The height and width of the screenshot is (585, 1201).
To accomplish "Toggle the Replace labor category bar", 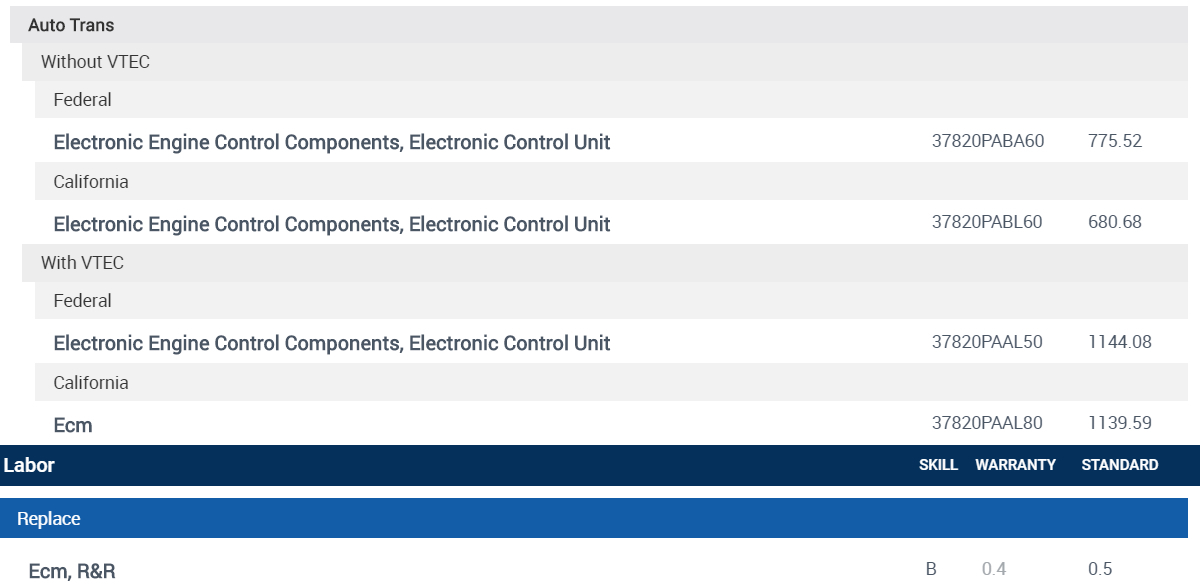I will coord(49,519).
